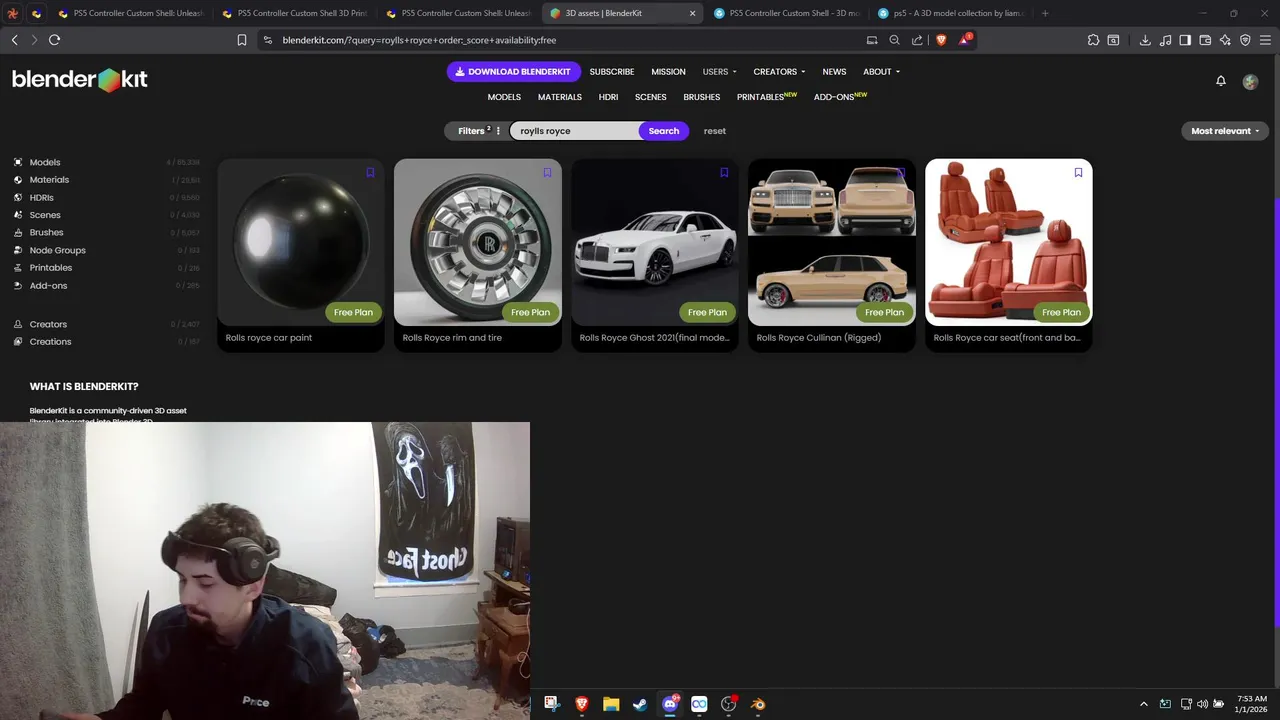Open Blender from the taskbar

click(x=758, y=704)
